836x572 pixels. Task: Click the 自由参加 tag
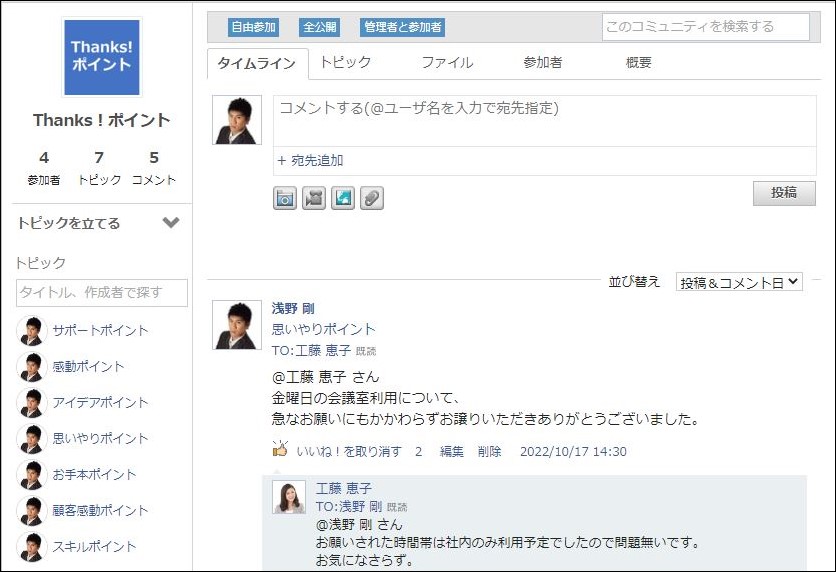(254, 27)
